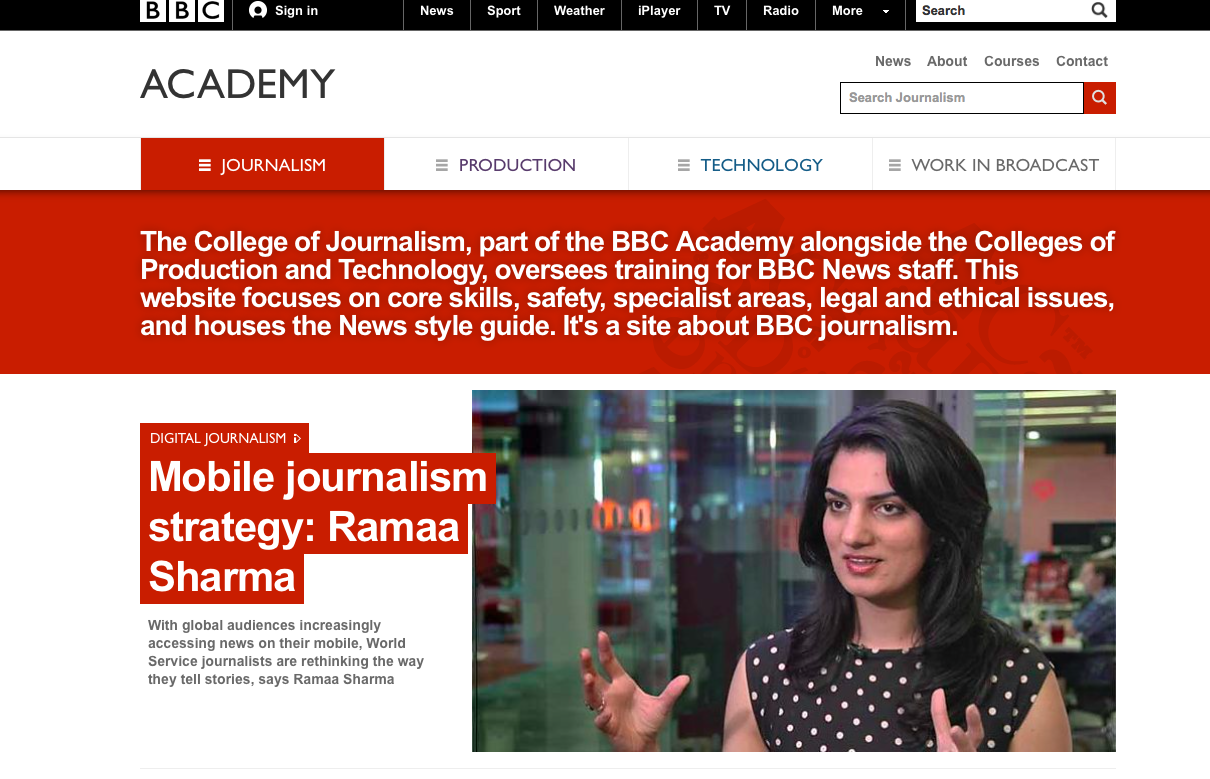This screenshot has height=779, width=1210.
Task: Open the Mobile journalism strategy headline
Action: click(318, 527)
